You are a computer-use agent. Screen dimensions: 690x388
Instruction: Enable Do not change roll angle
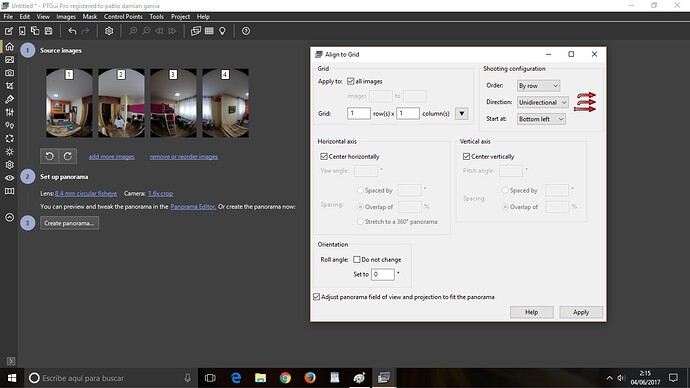pos(357,260)
